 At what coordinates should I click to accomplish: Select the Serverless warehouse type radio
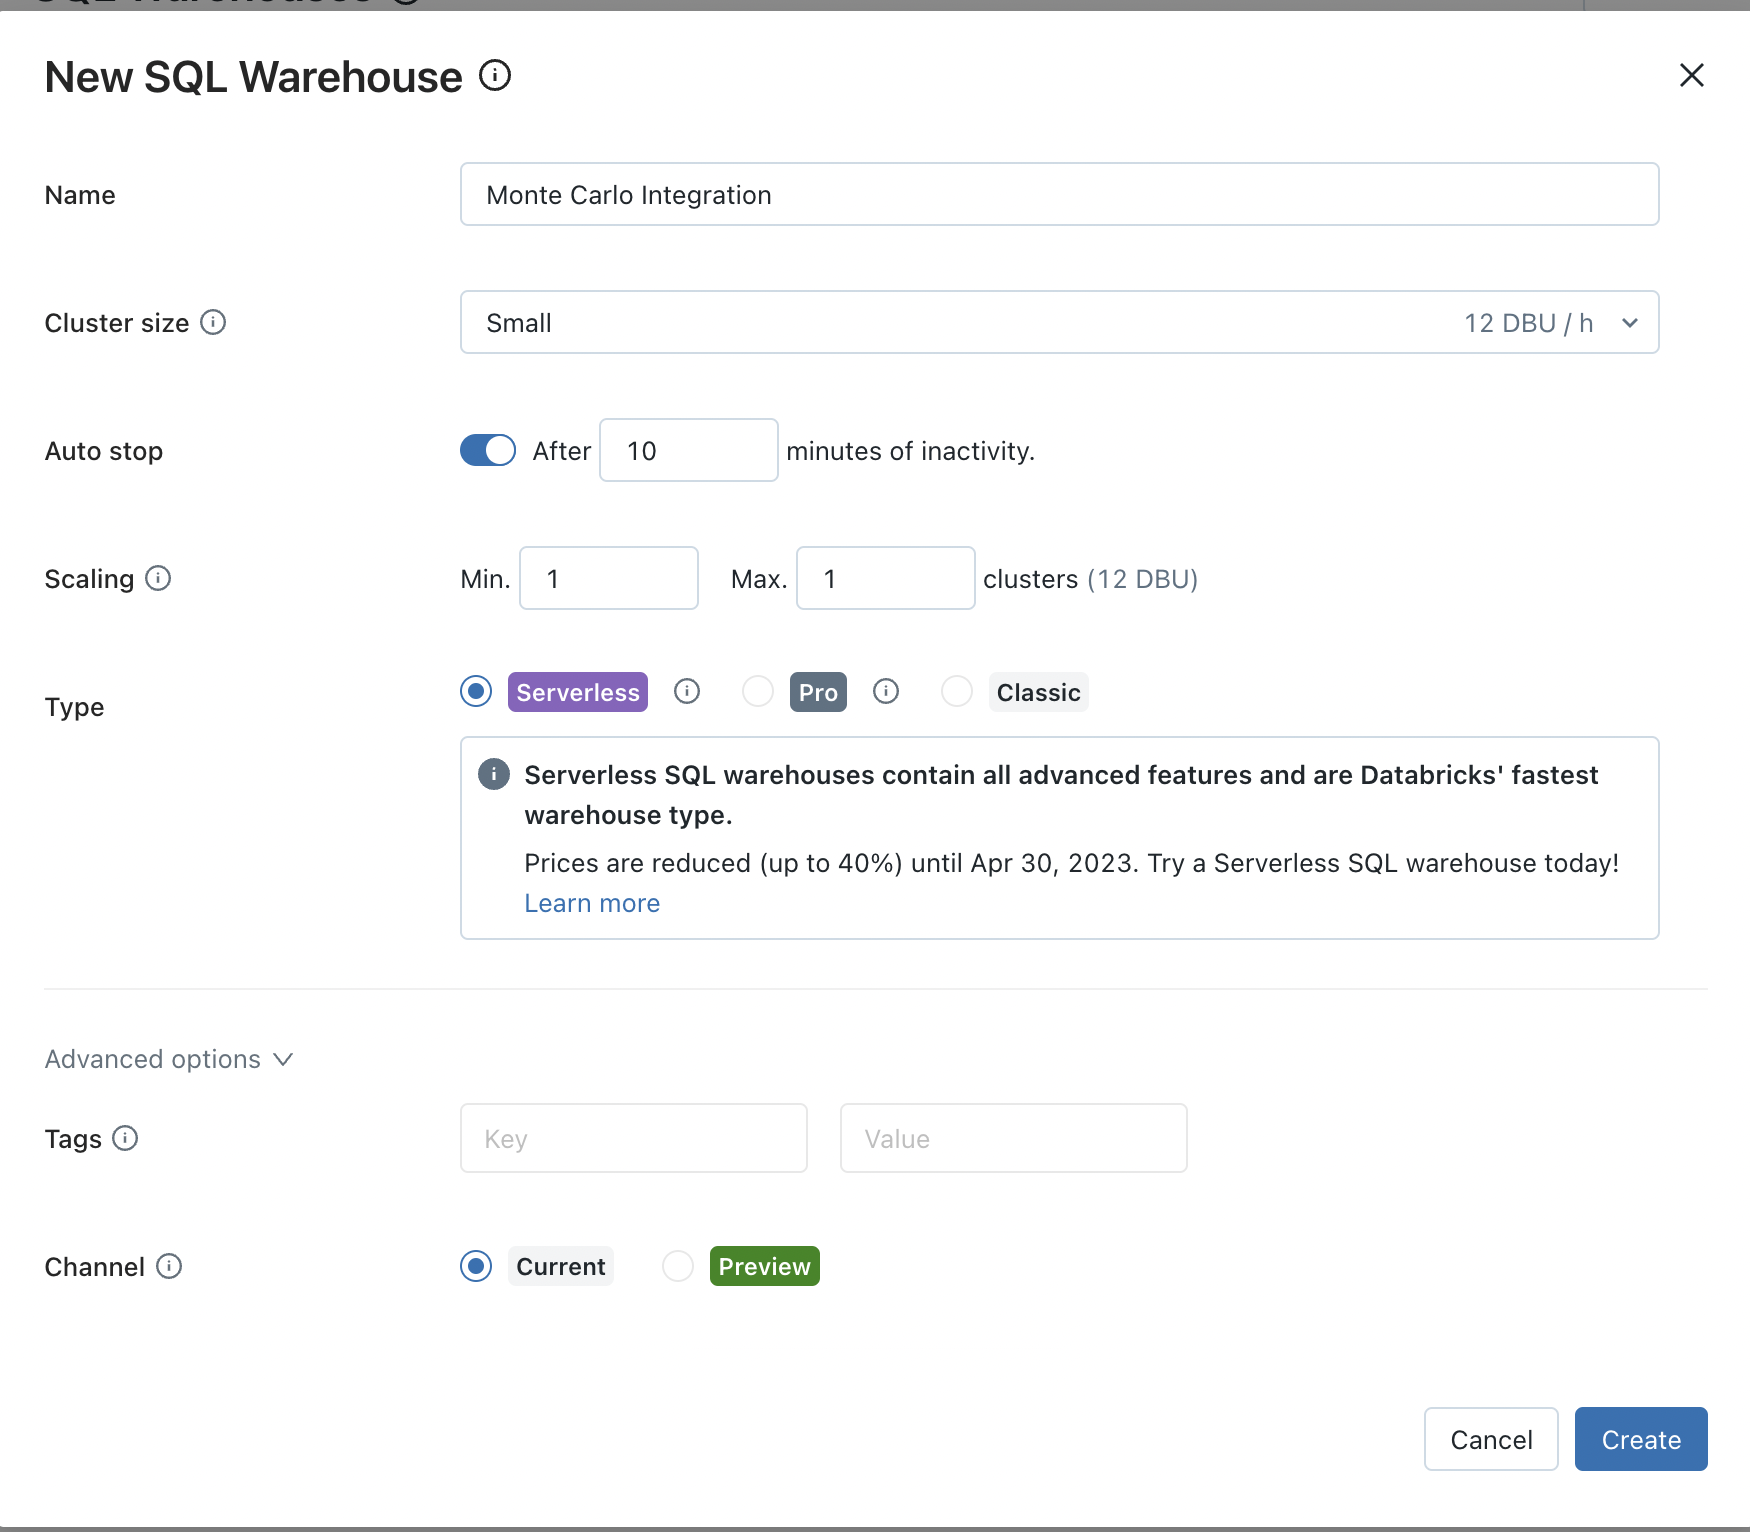pos(476,691)
